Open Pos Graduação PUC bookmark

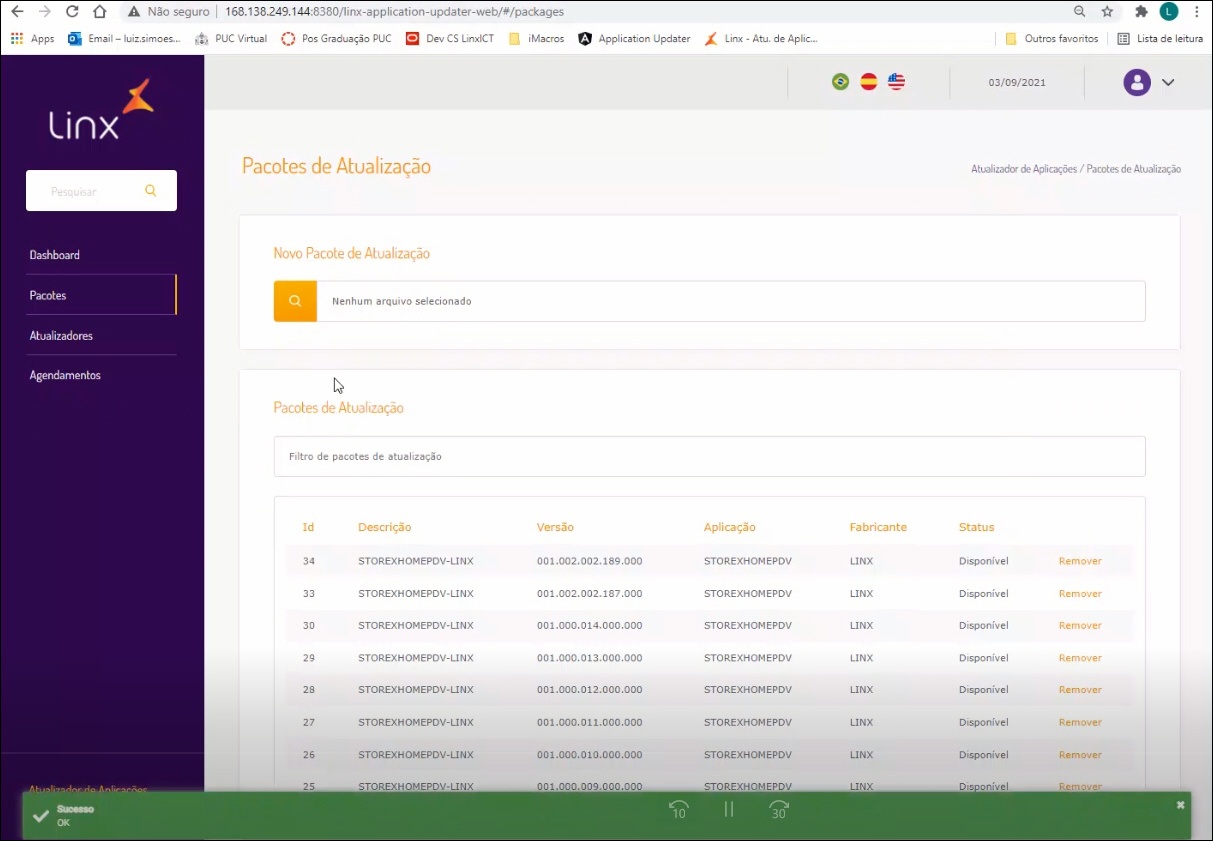[x=337, y=39]
